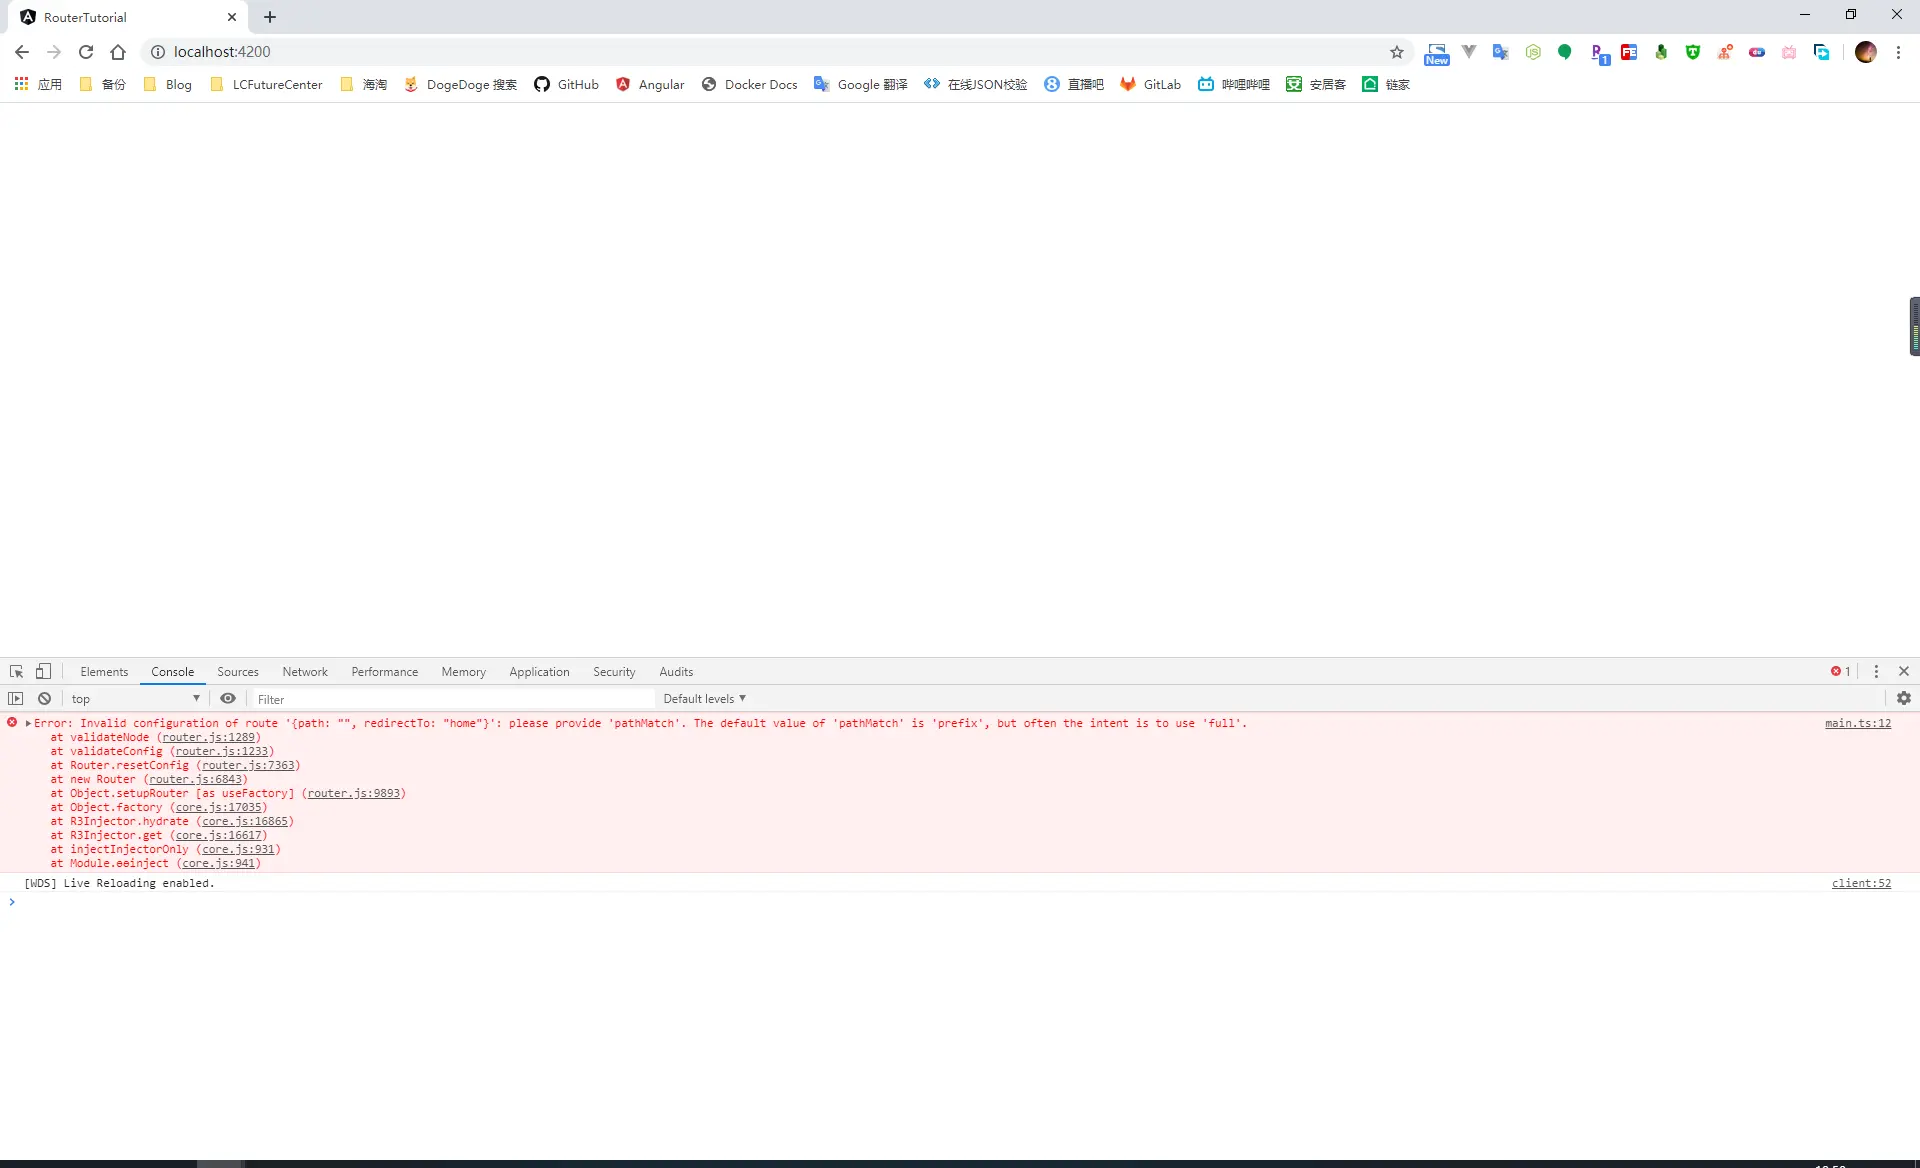1920x1168 pixels.
Task: Click the red error count badge
Action: 1840,672
